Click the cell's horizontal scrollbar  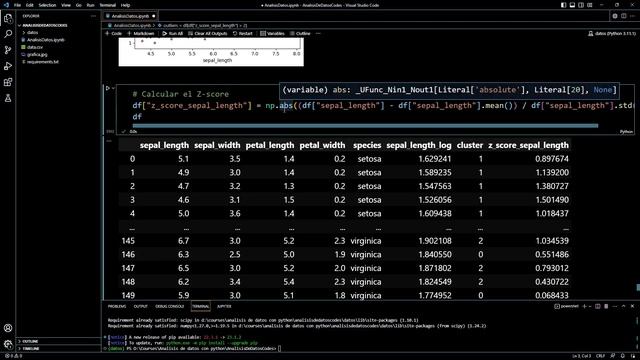click(x=365, y=126)
